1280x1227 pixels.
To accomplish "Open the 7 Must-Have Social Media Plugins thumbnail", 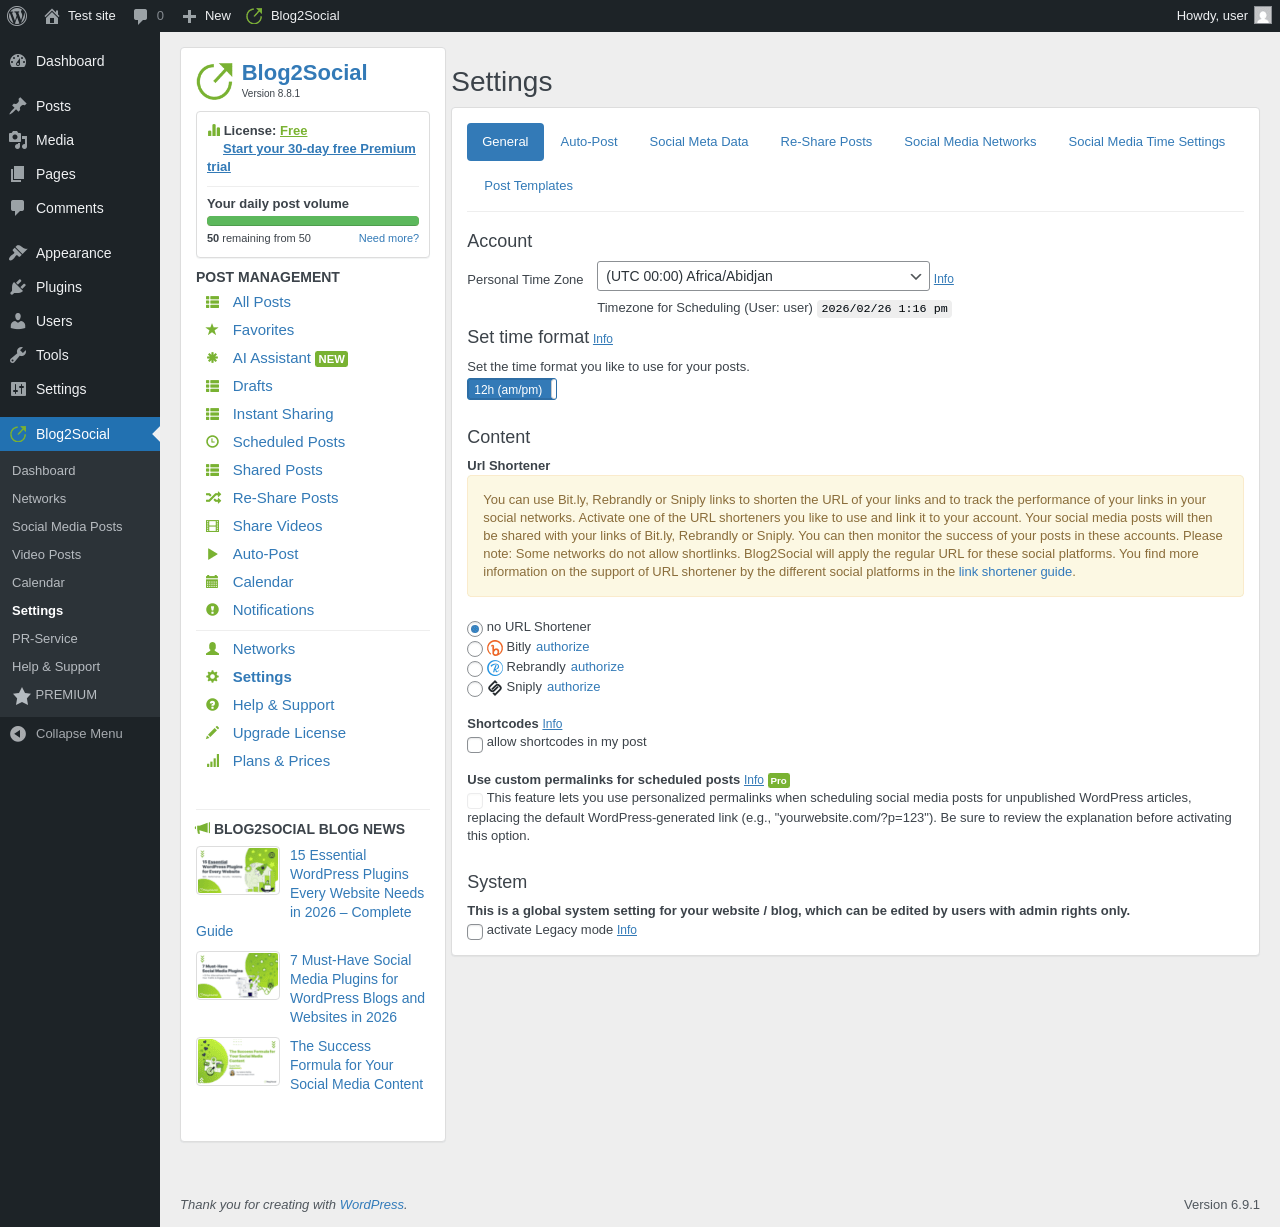I will [238, 975].
